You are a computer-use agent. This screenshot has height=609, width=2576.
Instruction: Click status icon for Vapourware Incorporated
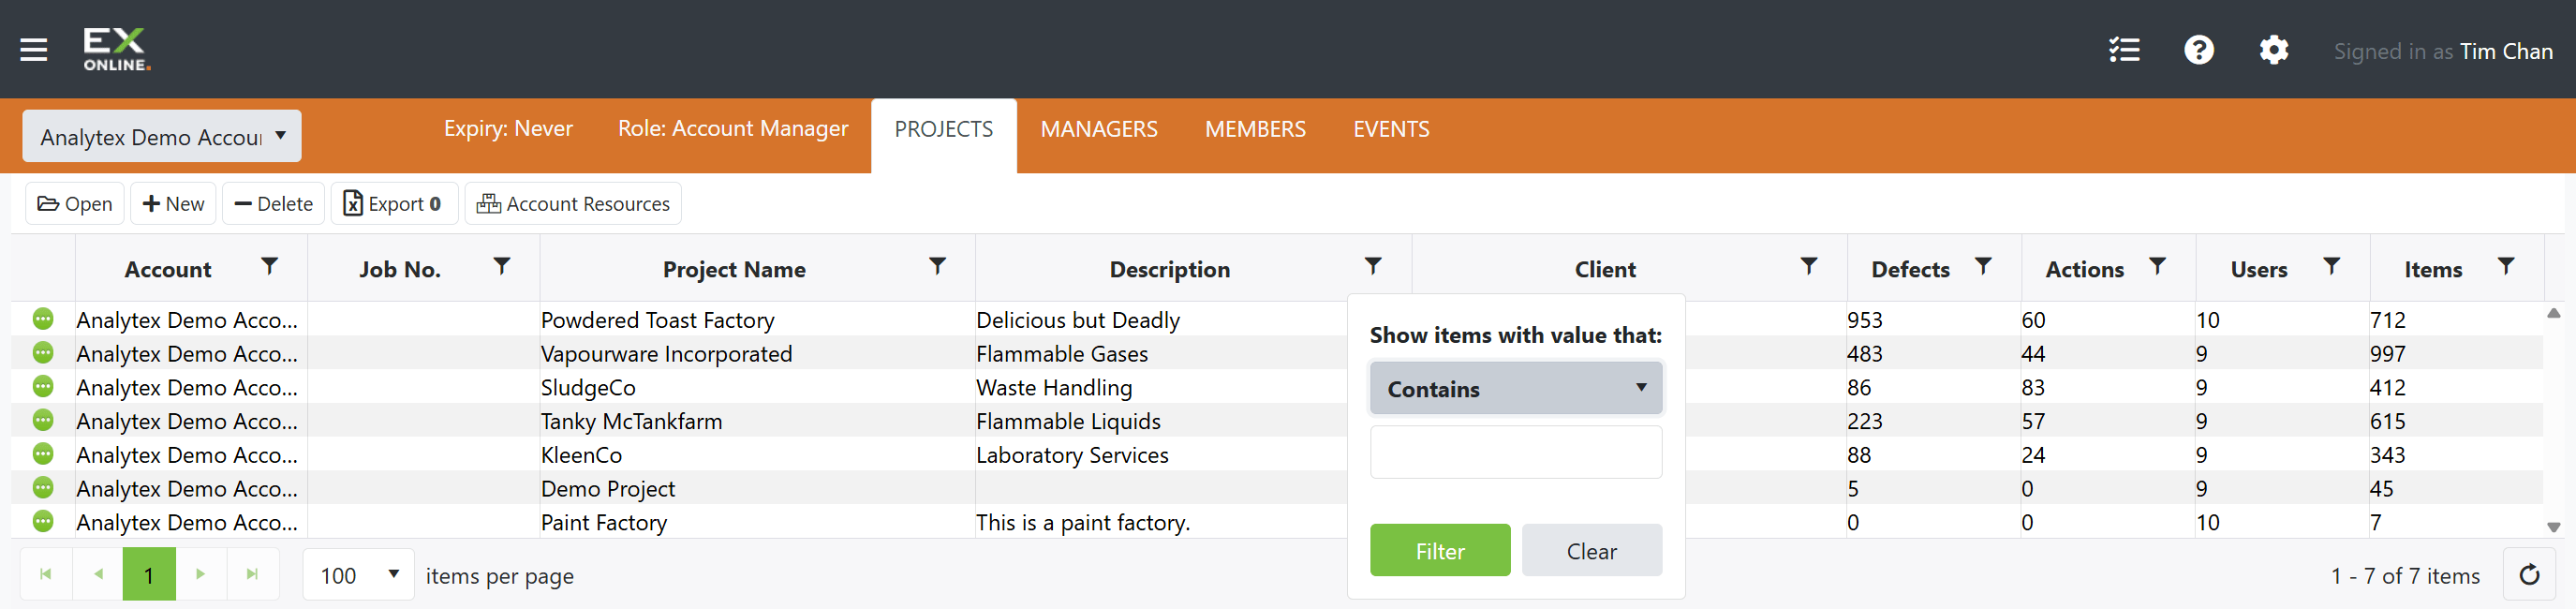(x=43, y=353)
